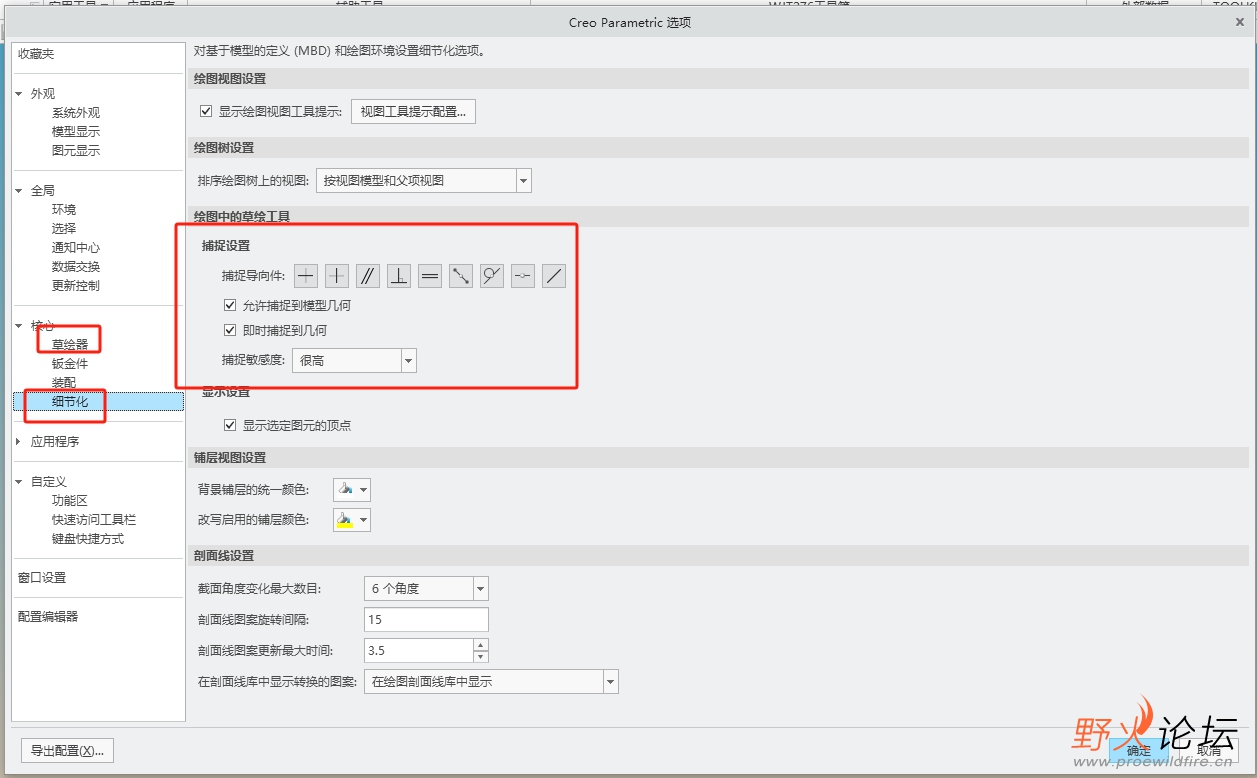Image resolution: width=1257 pixels, height=778 pixels.
Task: Open 收藏夹 in the left panel
Action: (36, 53)
